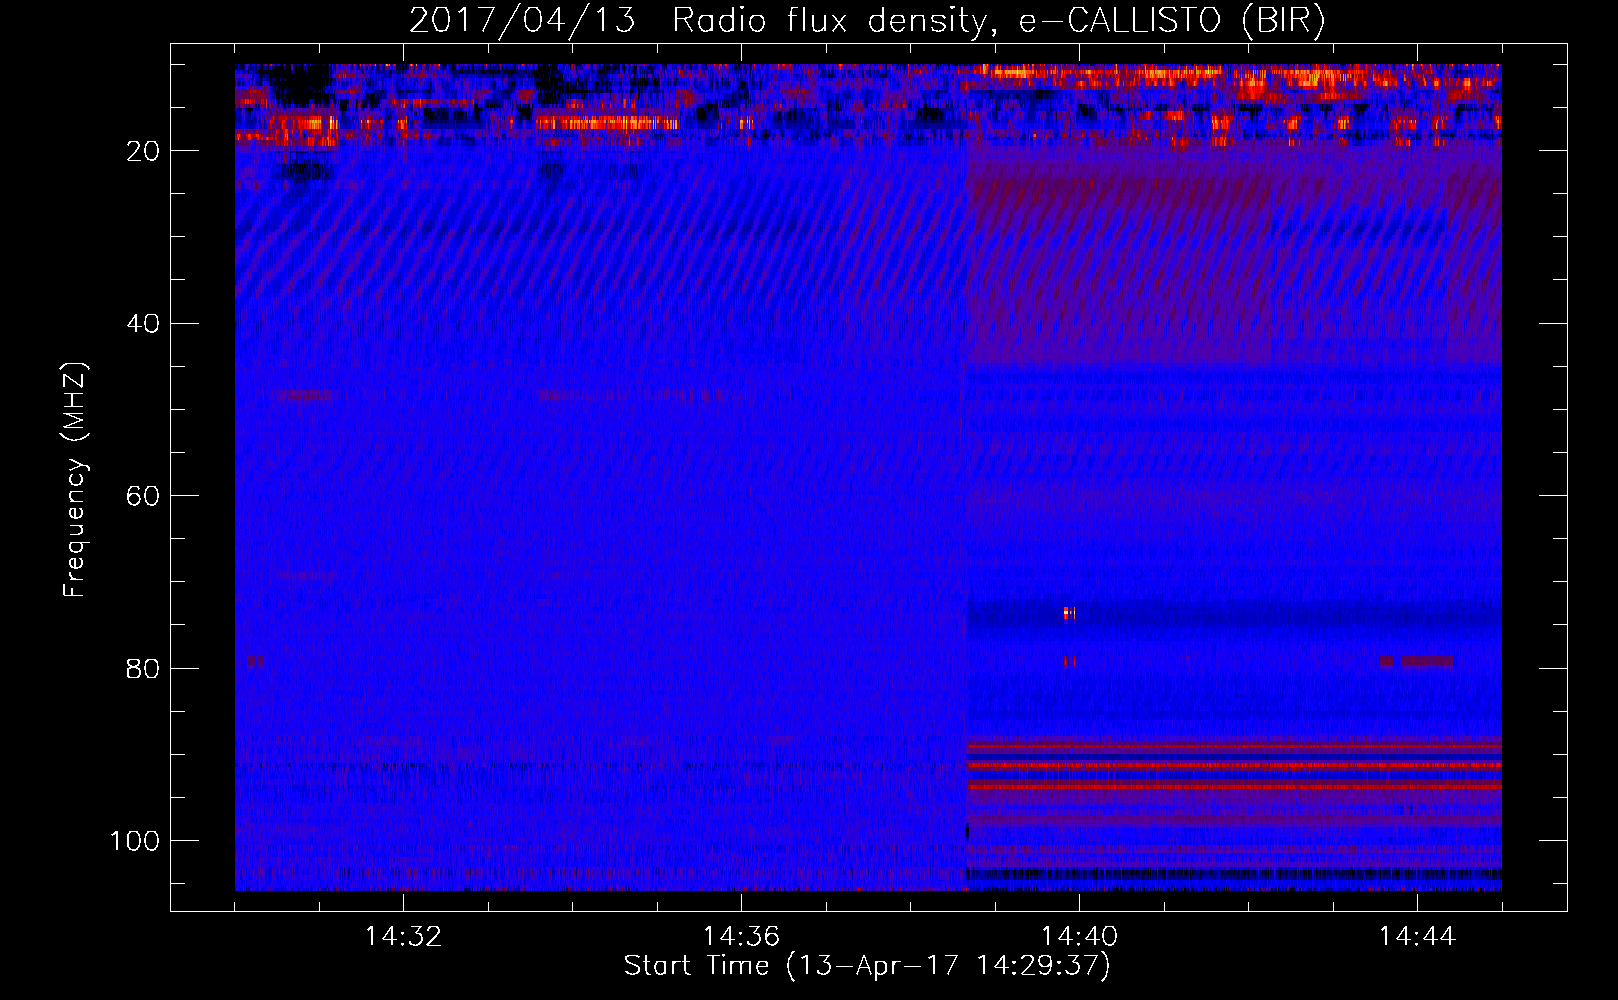Click the bright burst spot near 74 MHz at 14:40
Viewport: 1618px width, 1000px height.
click(x=1069, y=613)
